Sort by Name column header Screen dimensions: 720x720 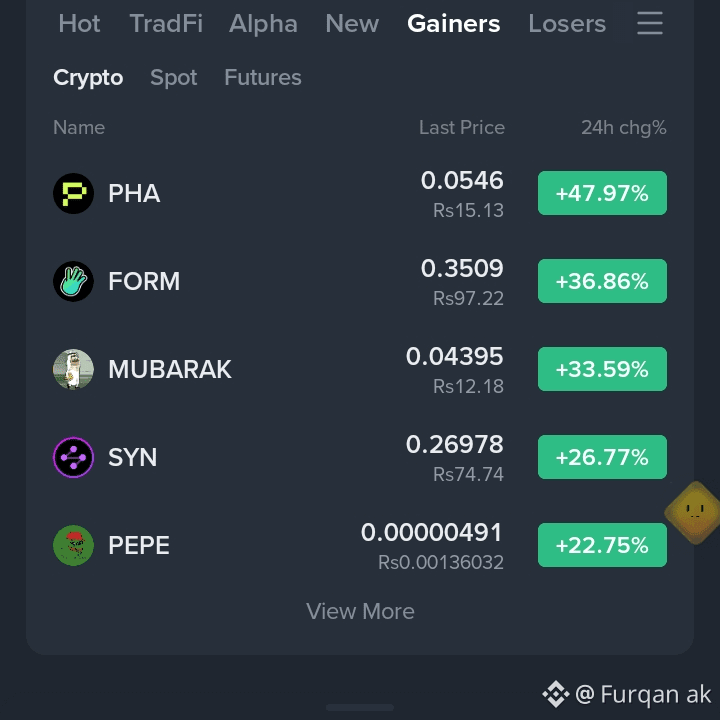[79, 128]
